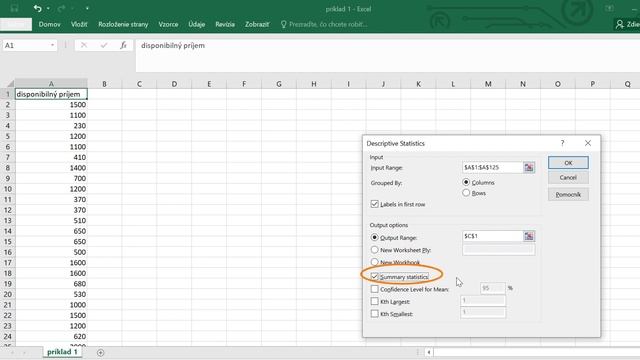Click Output Range collapse-dialog icon
Image resolution: width=640 pixels, height=360 pixels.
coord(529,236)
